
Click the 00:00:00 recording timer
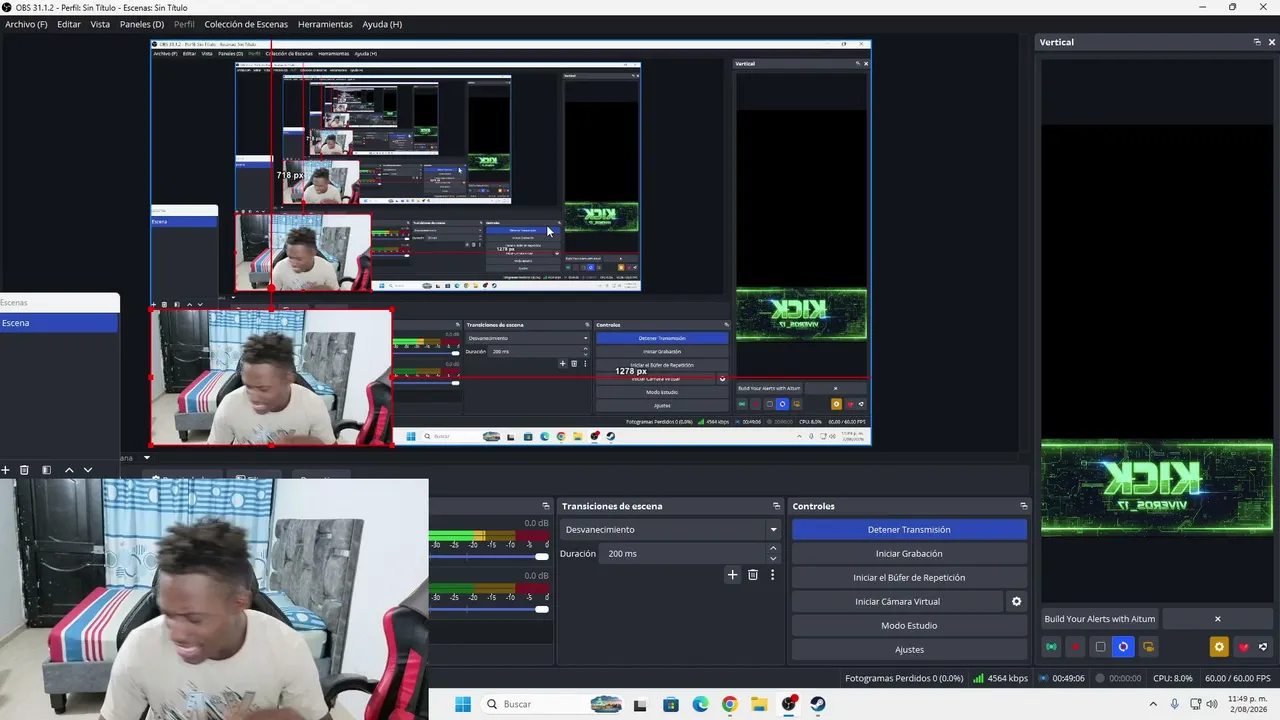coord(1118,678)
